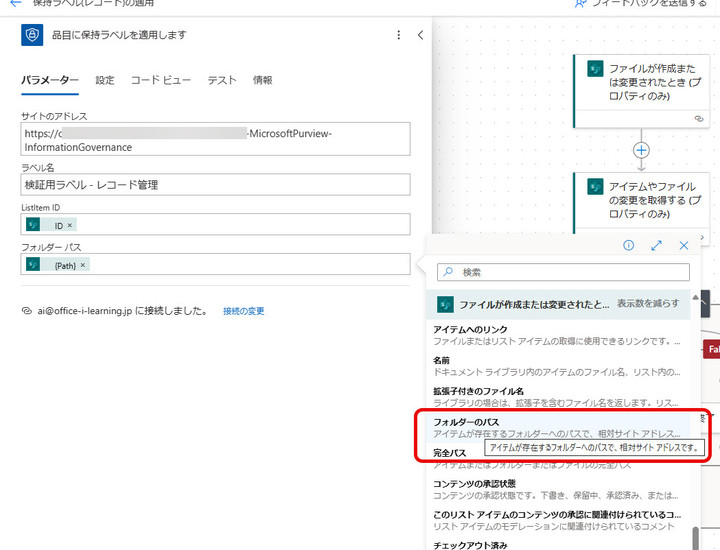This screenshot has height=550, width=720.
Task: Close the dynamic content popup
Action: [x=684, y=245]
